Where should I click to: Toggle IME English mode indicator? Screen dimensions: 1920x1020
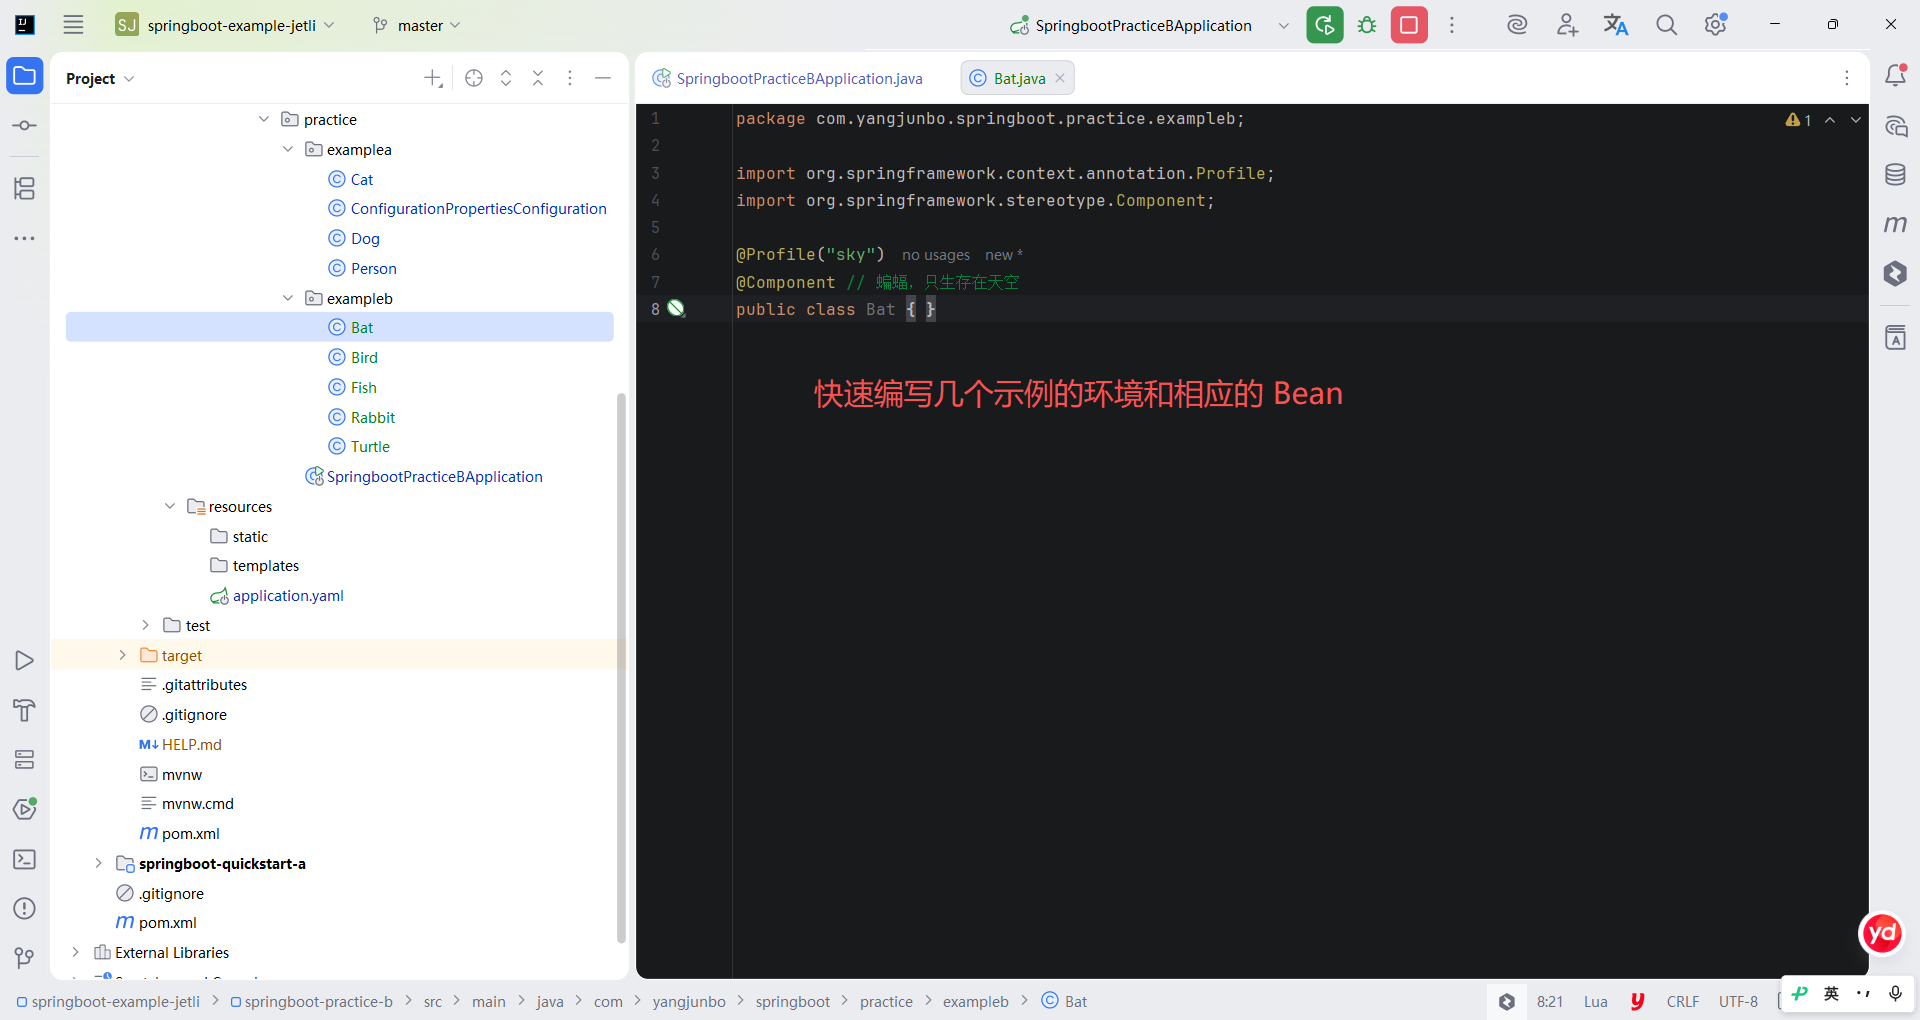tap(1831, 993)
